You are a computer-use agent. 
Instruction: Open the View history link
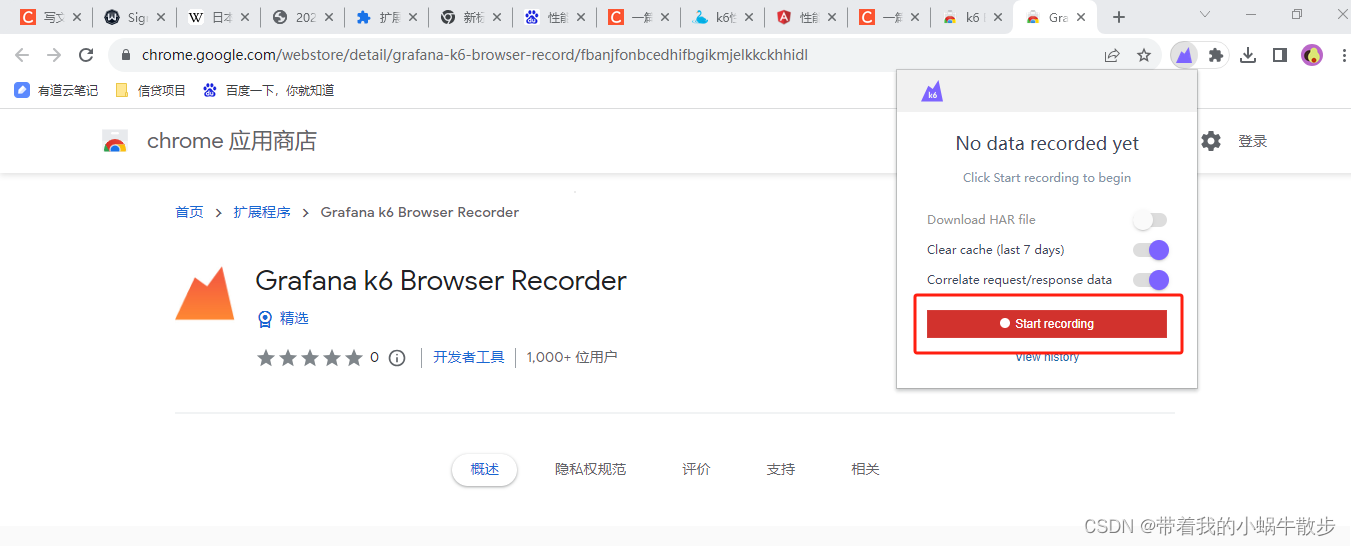(1047, 357)
